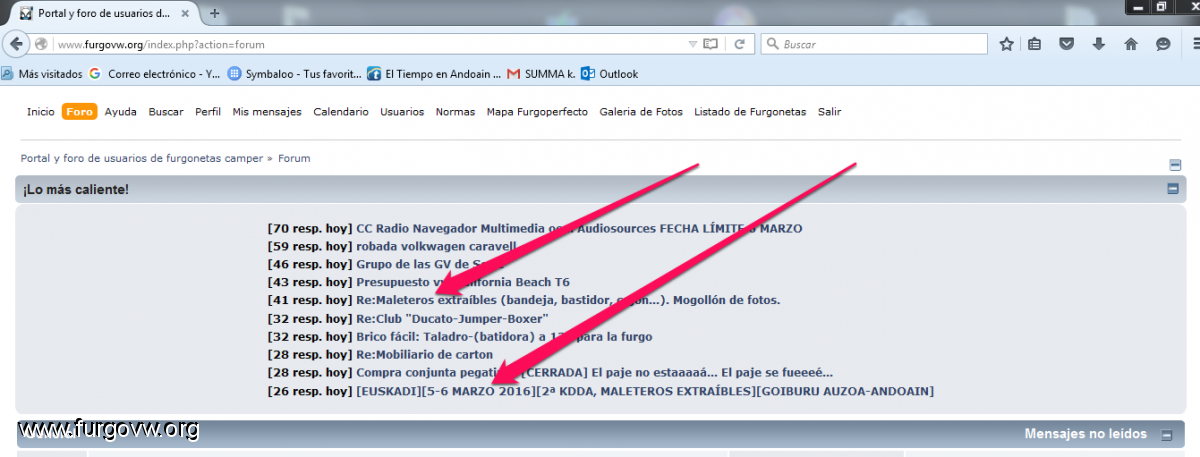The height and width of the screenshot is (457, 1200).
Task: Go to browser home page icon
Action: tap(1131, 44)
